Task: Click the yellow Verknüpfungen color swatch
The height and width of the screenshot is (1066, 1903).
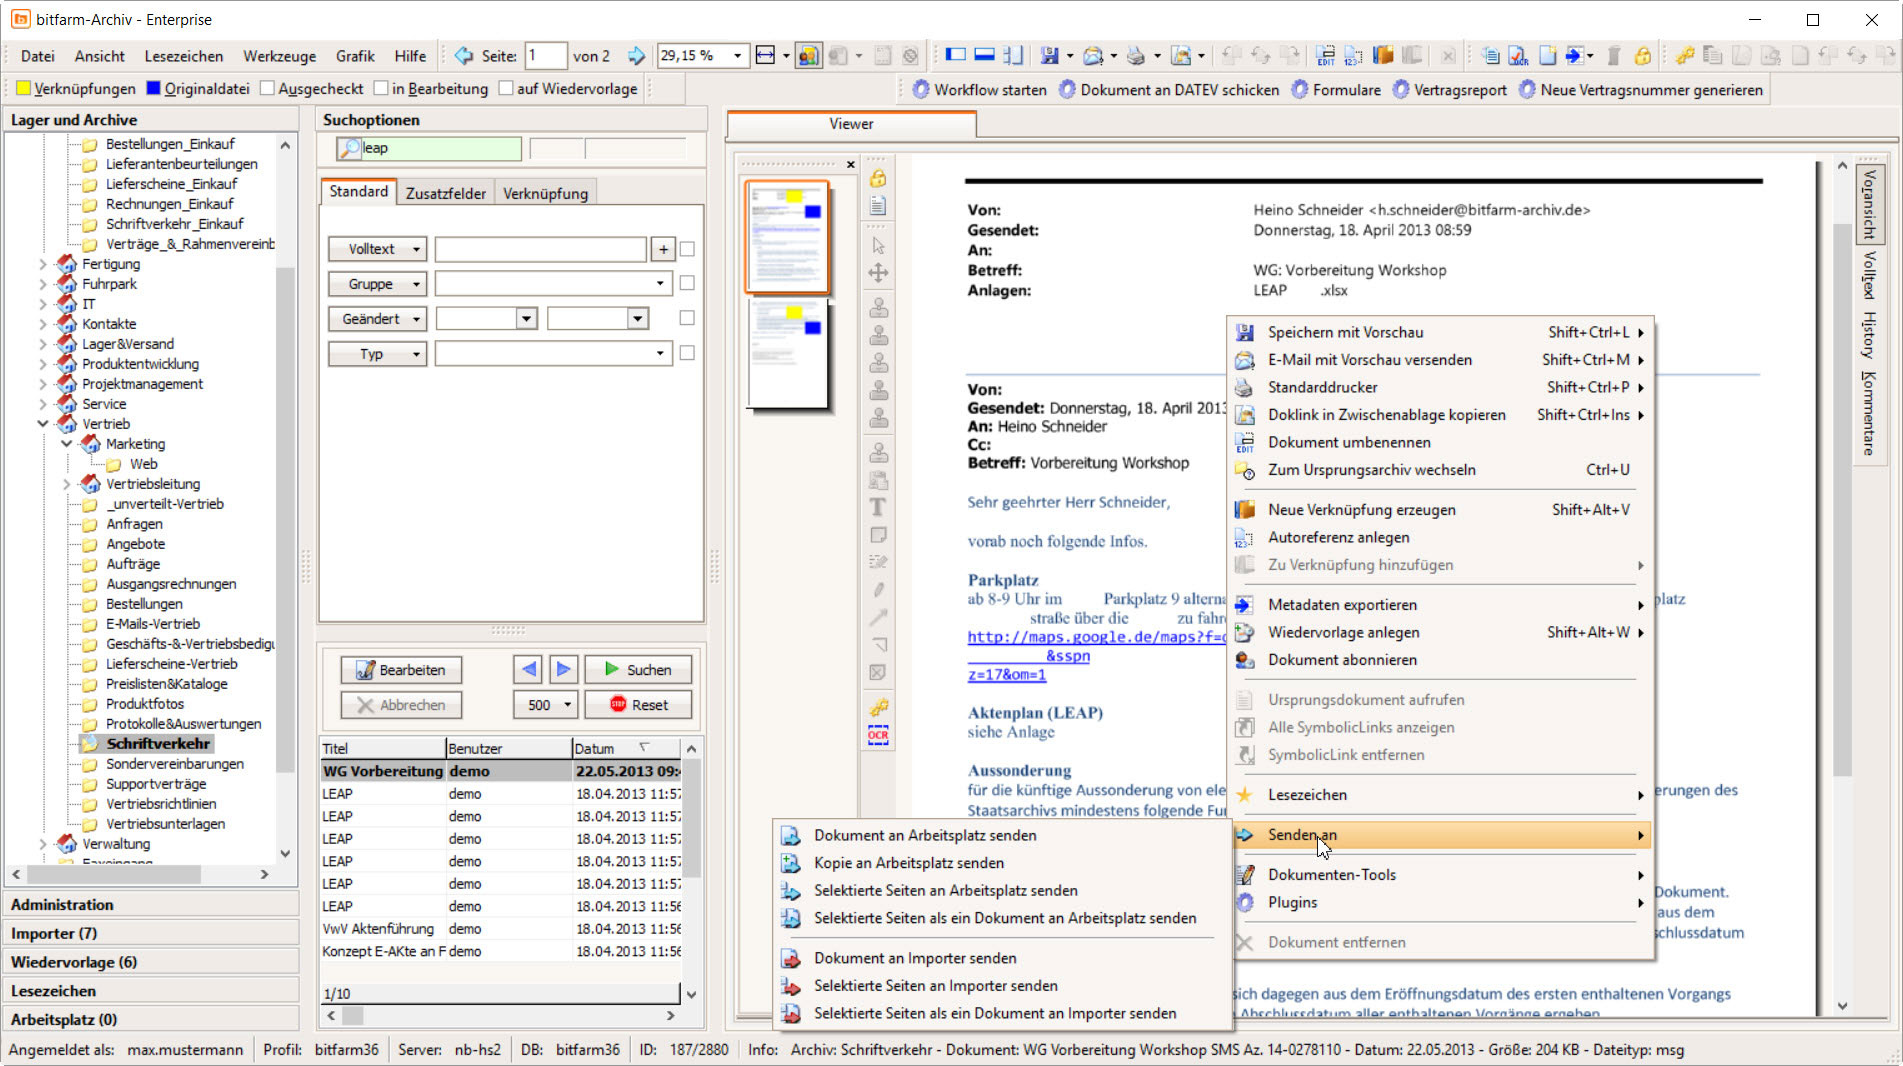Action: tap(23, 88)
